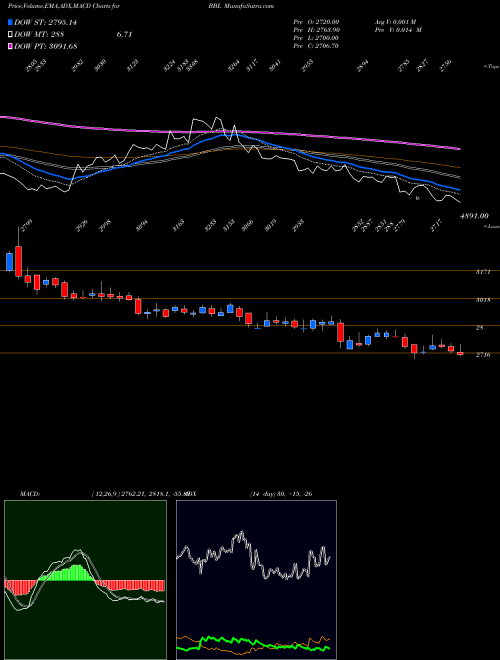Click the 'Pre O: 2720.00' open value
Image resolution: width=500 pixels, height=660 pixels.
[x=316, y=21]
